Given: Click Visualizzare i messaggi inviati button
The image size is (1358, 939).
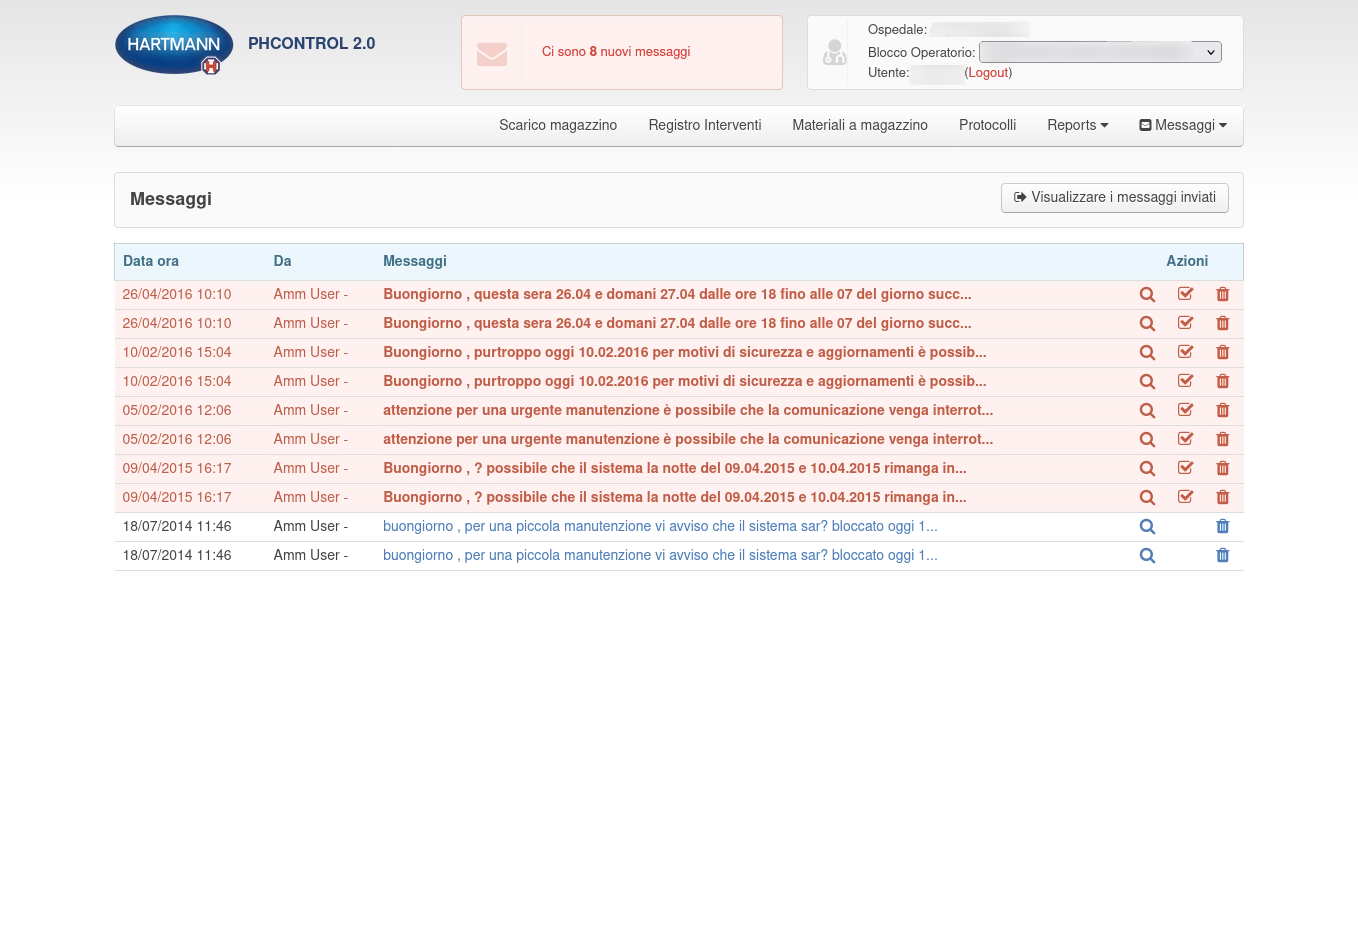Looking at the screenshot, I should tap(1114, 198).
